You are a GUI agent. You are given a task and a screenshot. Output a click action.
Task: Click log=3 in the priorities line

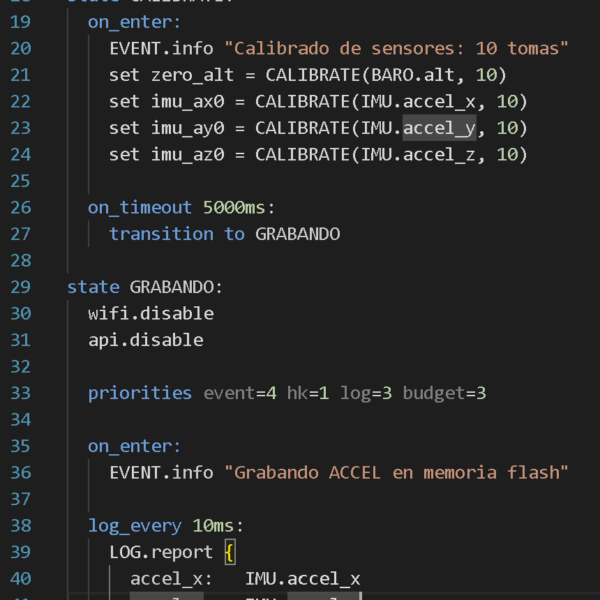tap(366, 393)
